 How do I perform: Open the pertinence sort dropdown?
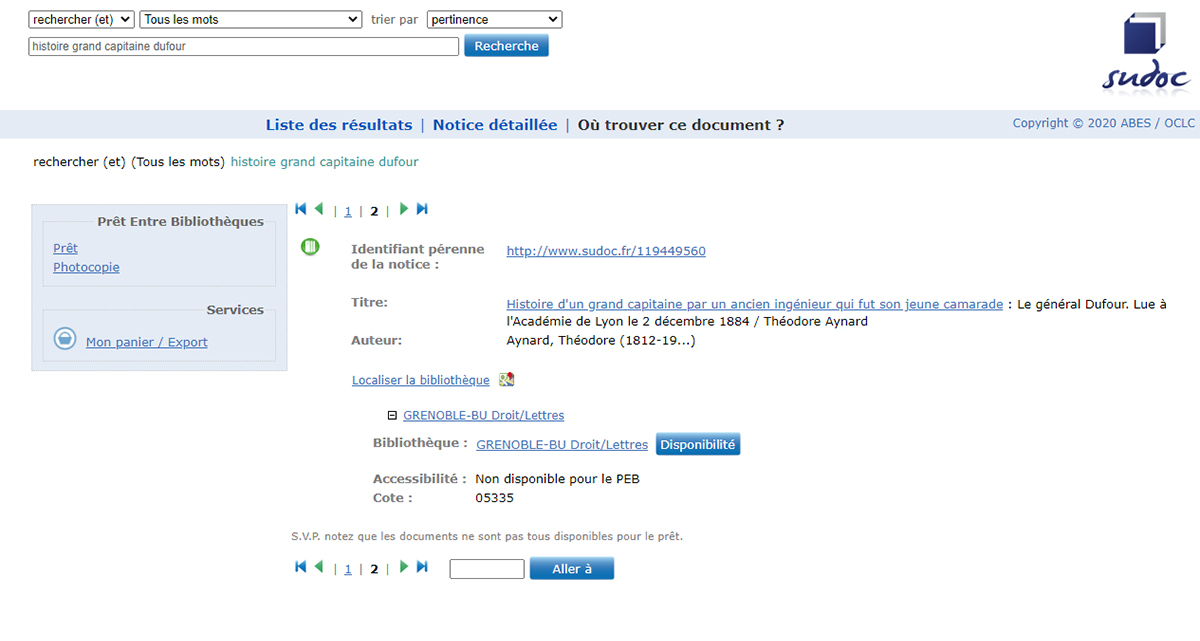click(494, 19)
